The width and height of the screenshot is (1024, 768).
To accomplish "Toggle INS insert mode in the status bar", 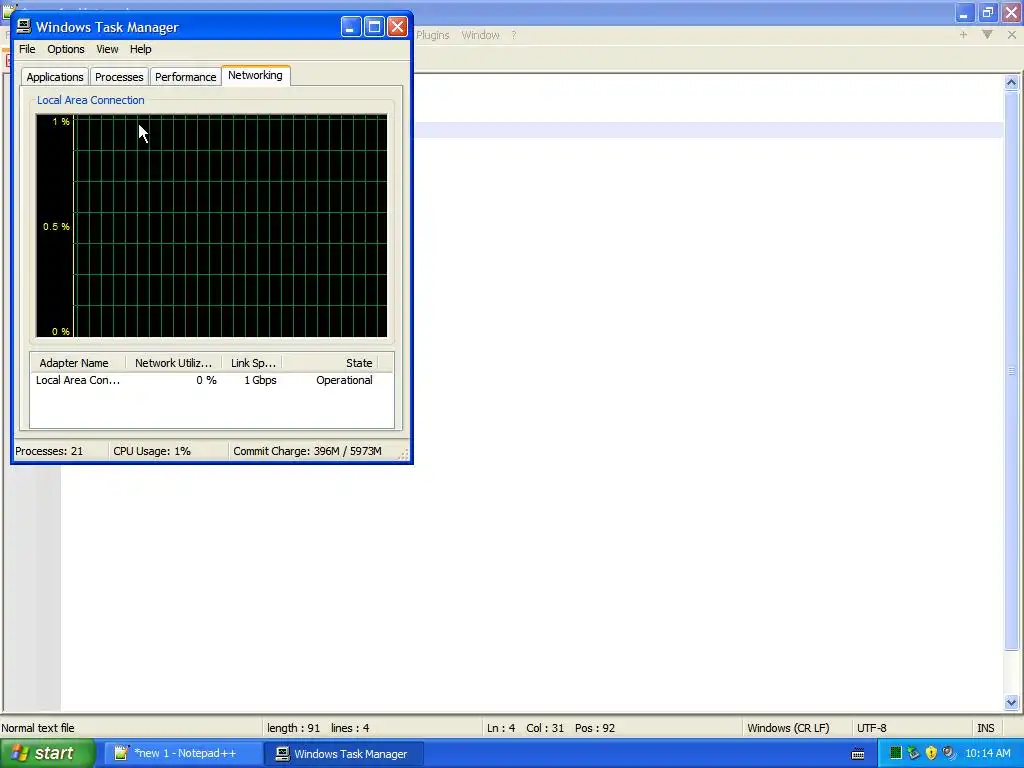I will (985, 728).
